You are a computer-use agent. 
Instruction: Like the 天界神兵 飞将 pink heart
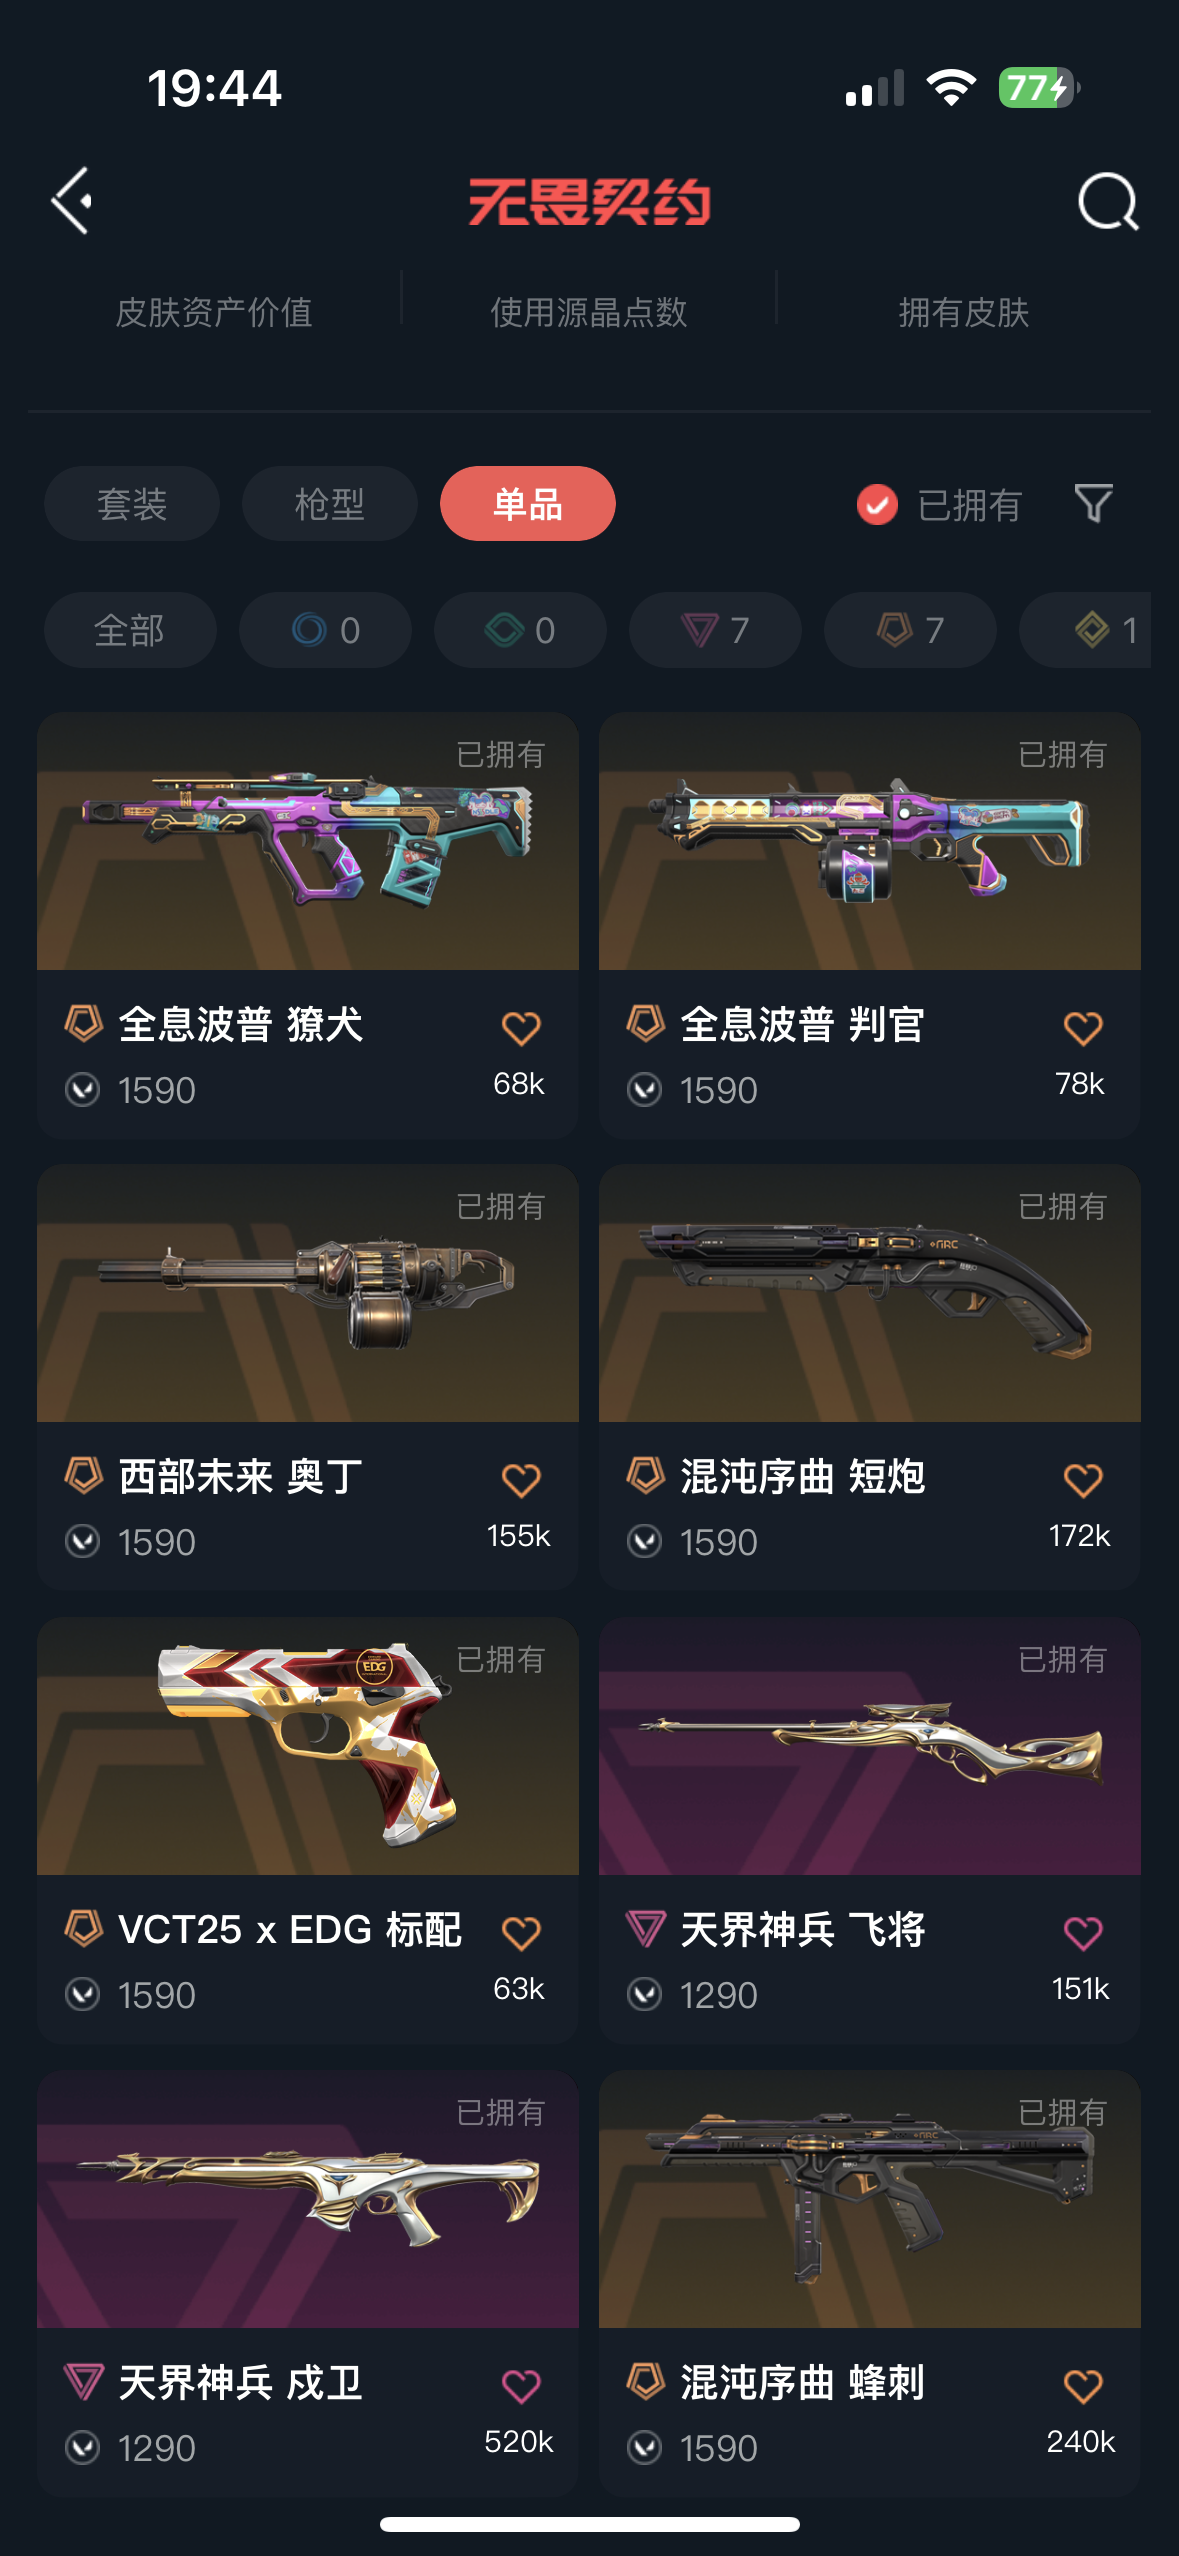[1083, 1933]
